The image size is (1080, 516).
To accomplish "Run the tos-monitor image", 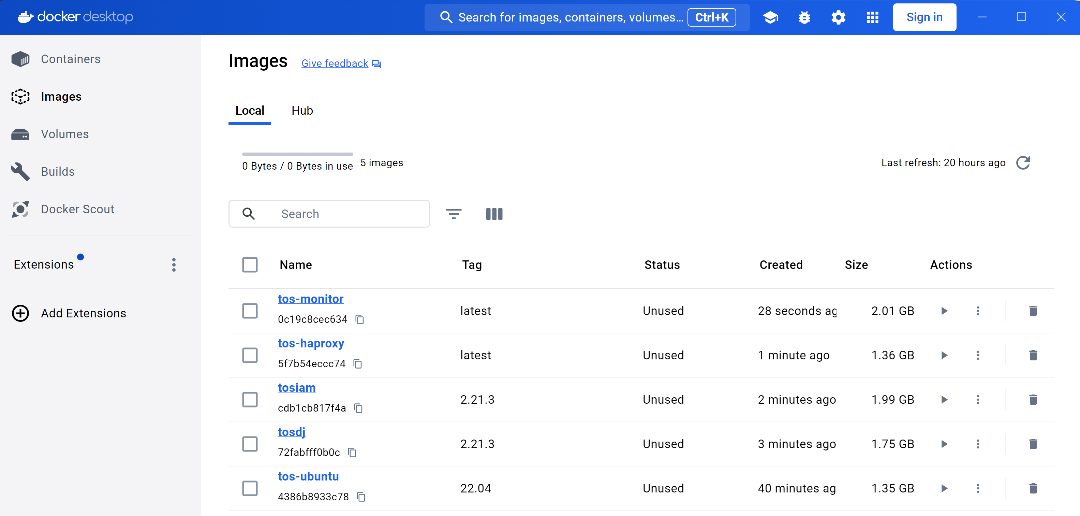I will tap(944, 311).
